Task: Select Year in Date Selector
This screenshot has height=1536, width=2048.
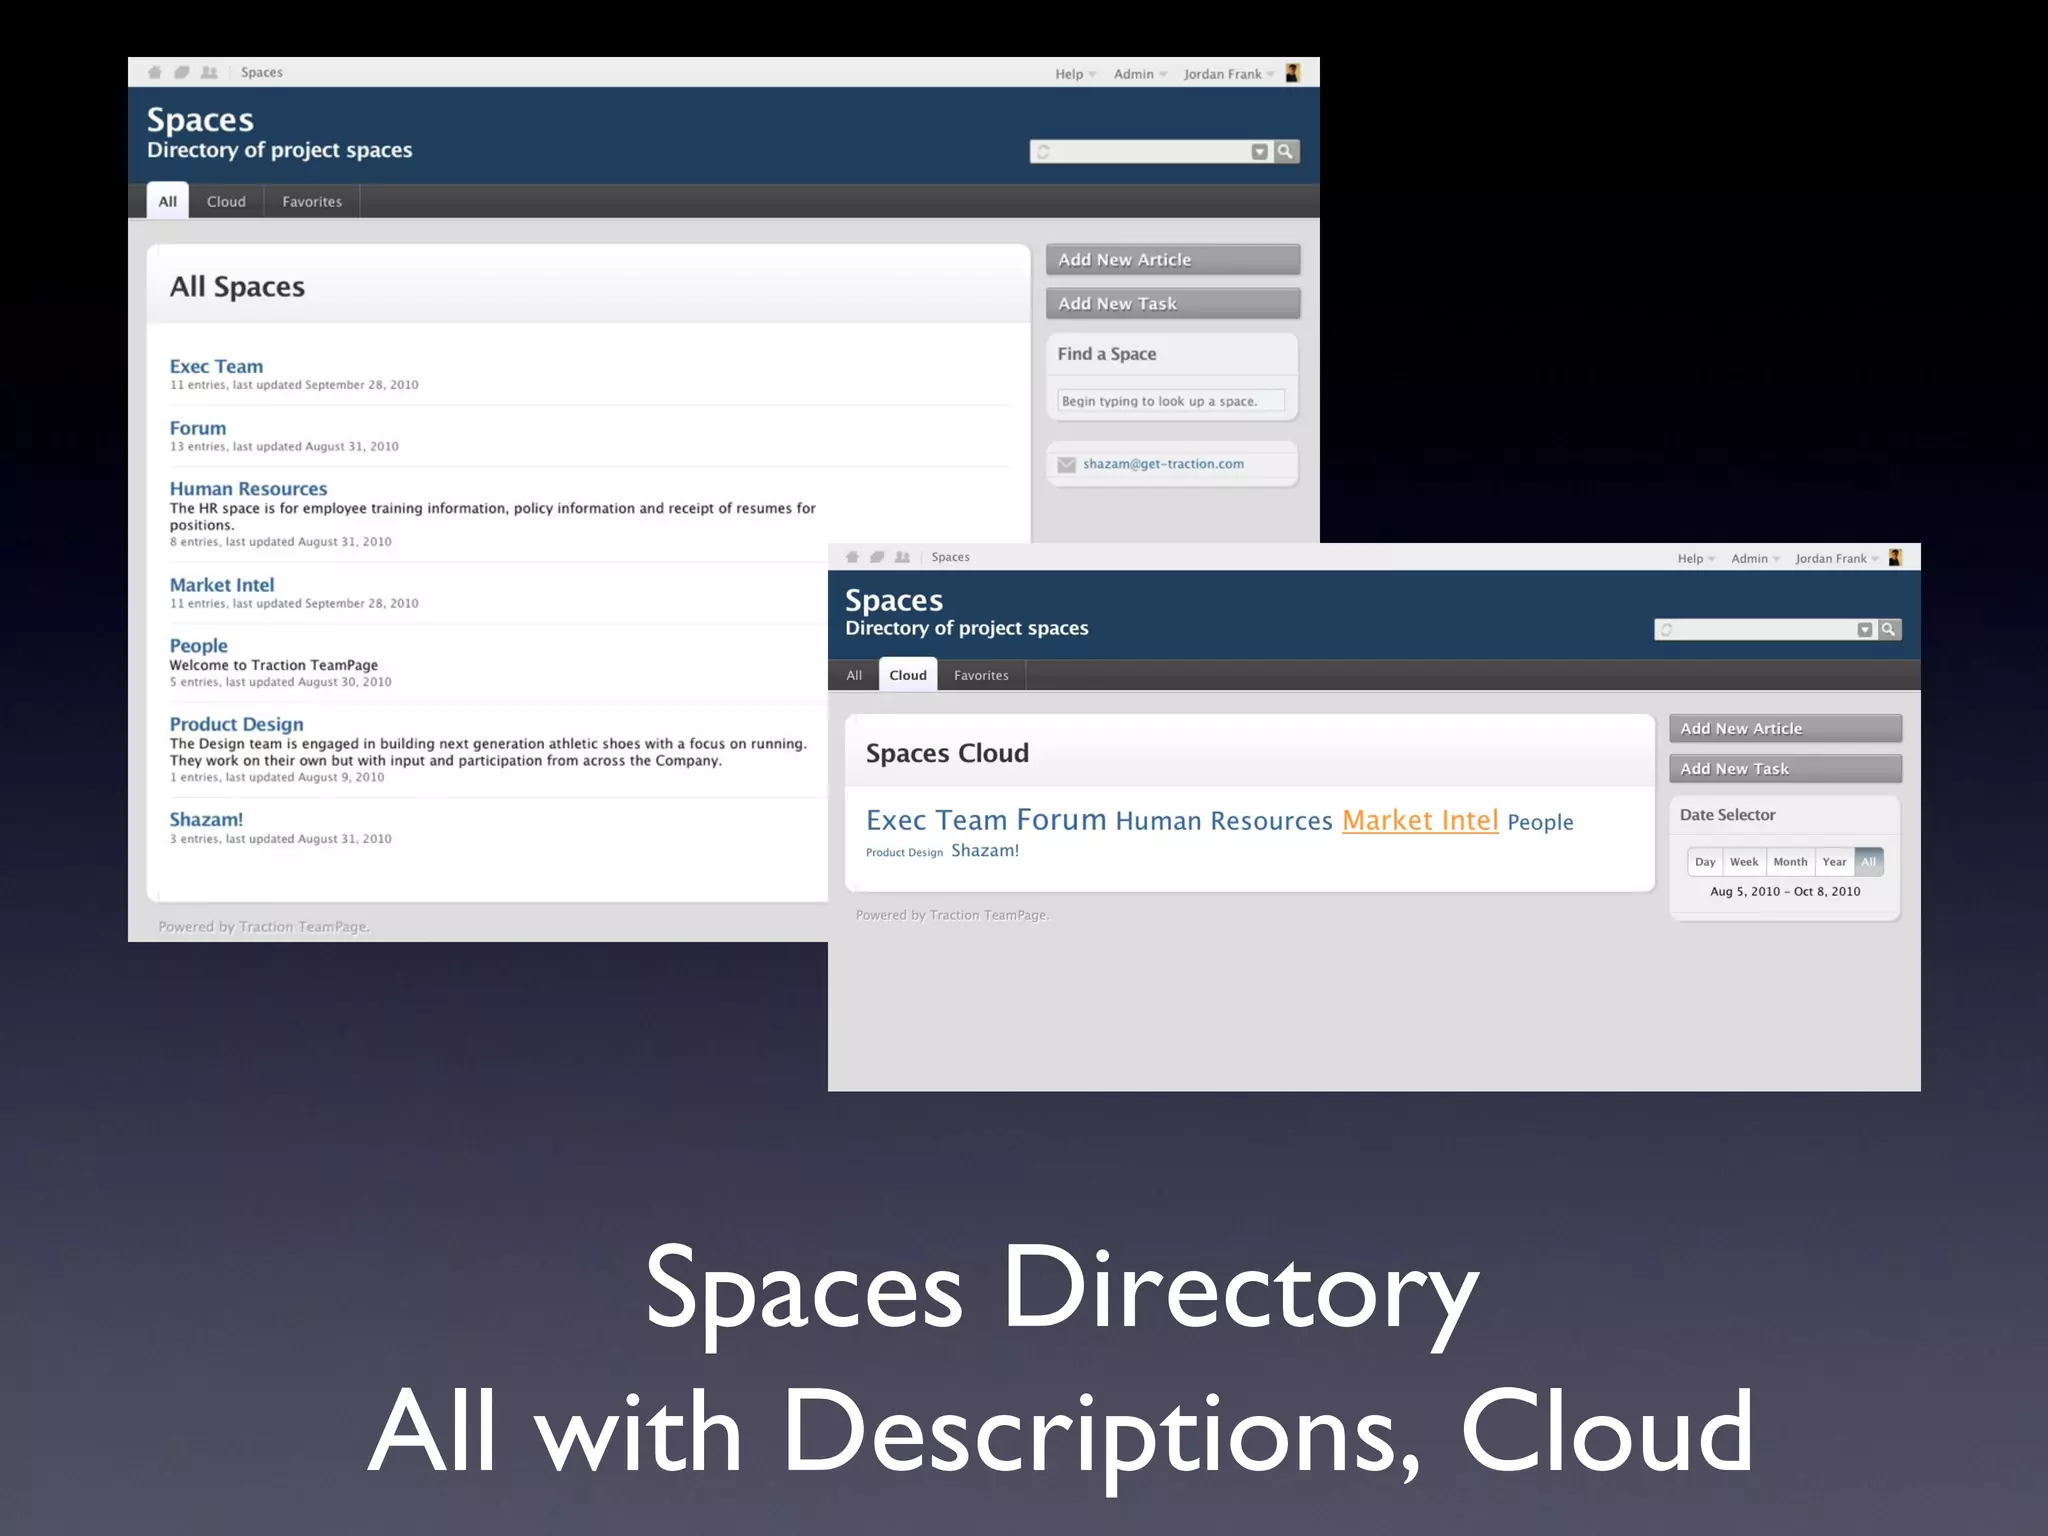Action: [x=1834, y=862]
